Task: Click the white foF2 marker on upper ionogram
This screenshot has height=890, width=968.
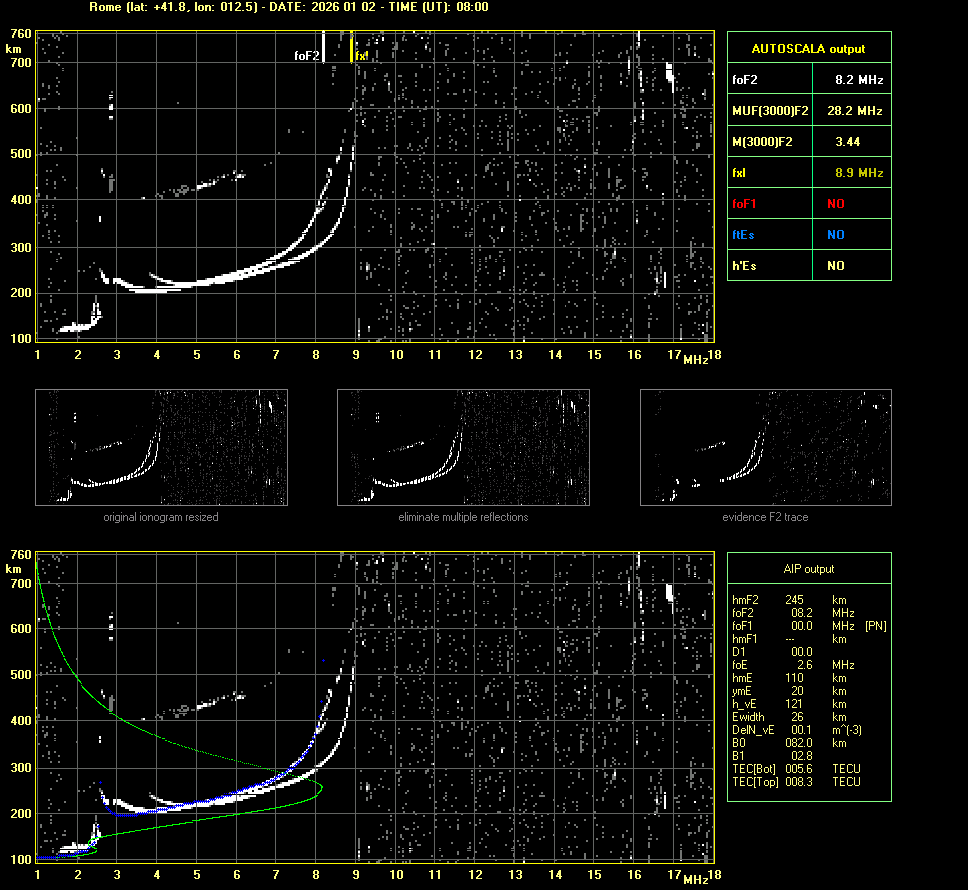Action: [324, 48]
